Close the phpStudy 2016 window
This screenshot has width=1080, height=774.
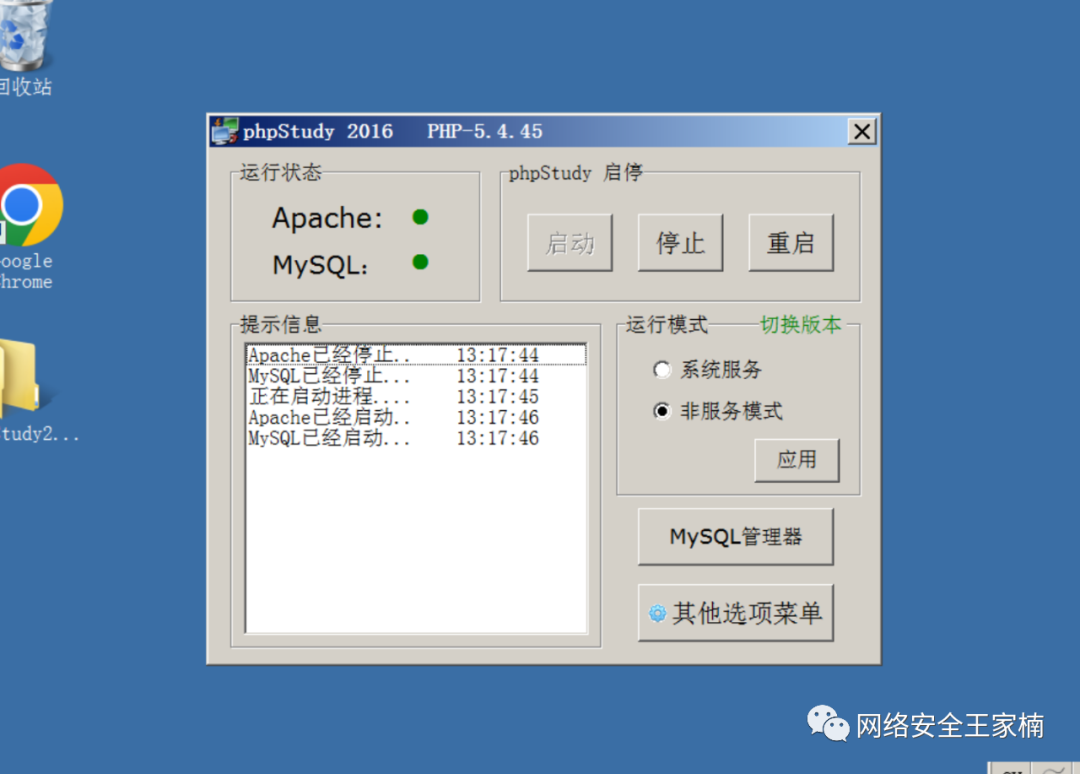pos(862,131)
